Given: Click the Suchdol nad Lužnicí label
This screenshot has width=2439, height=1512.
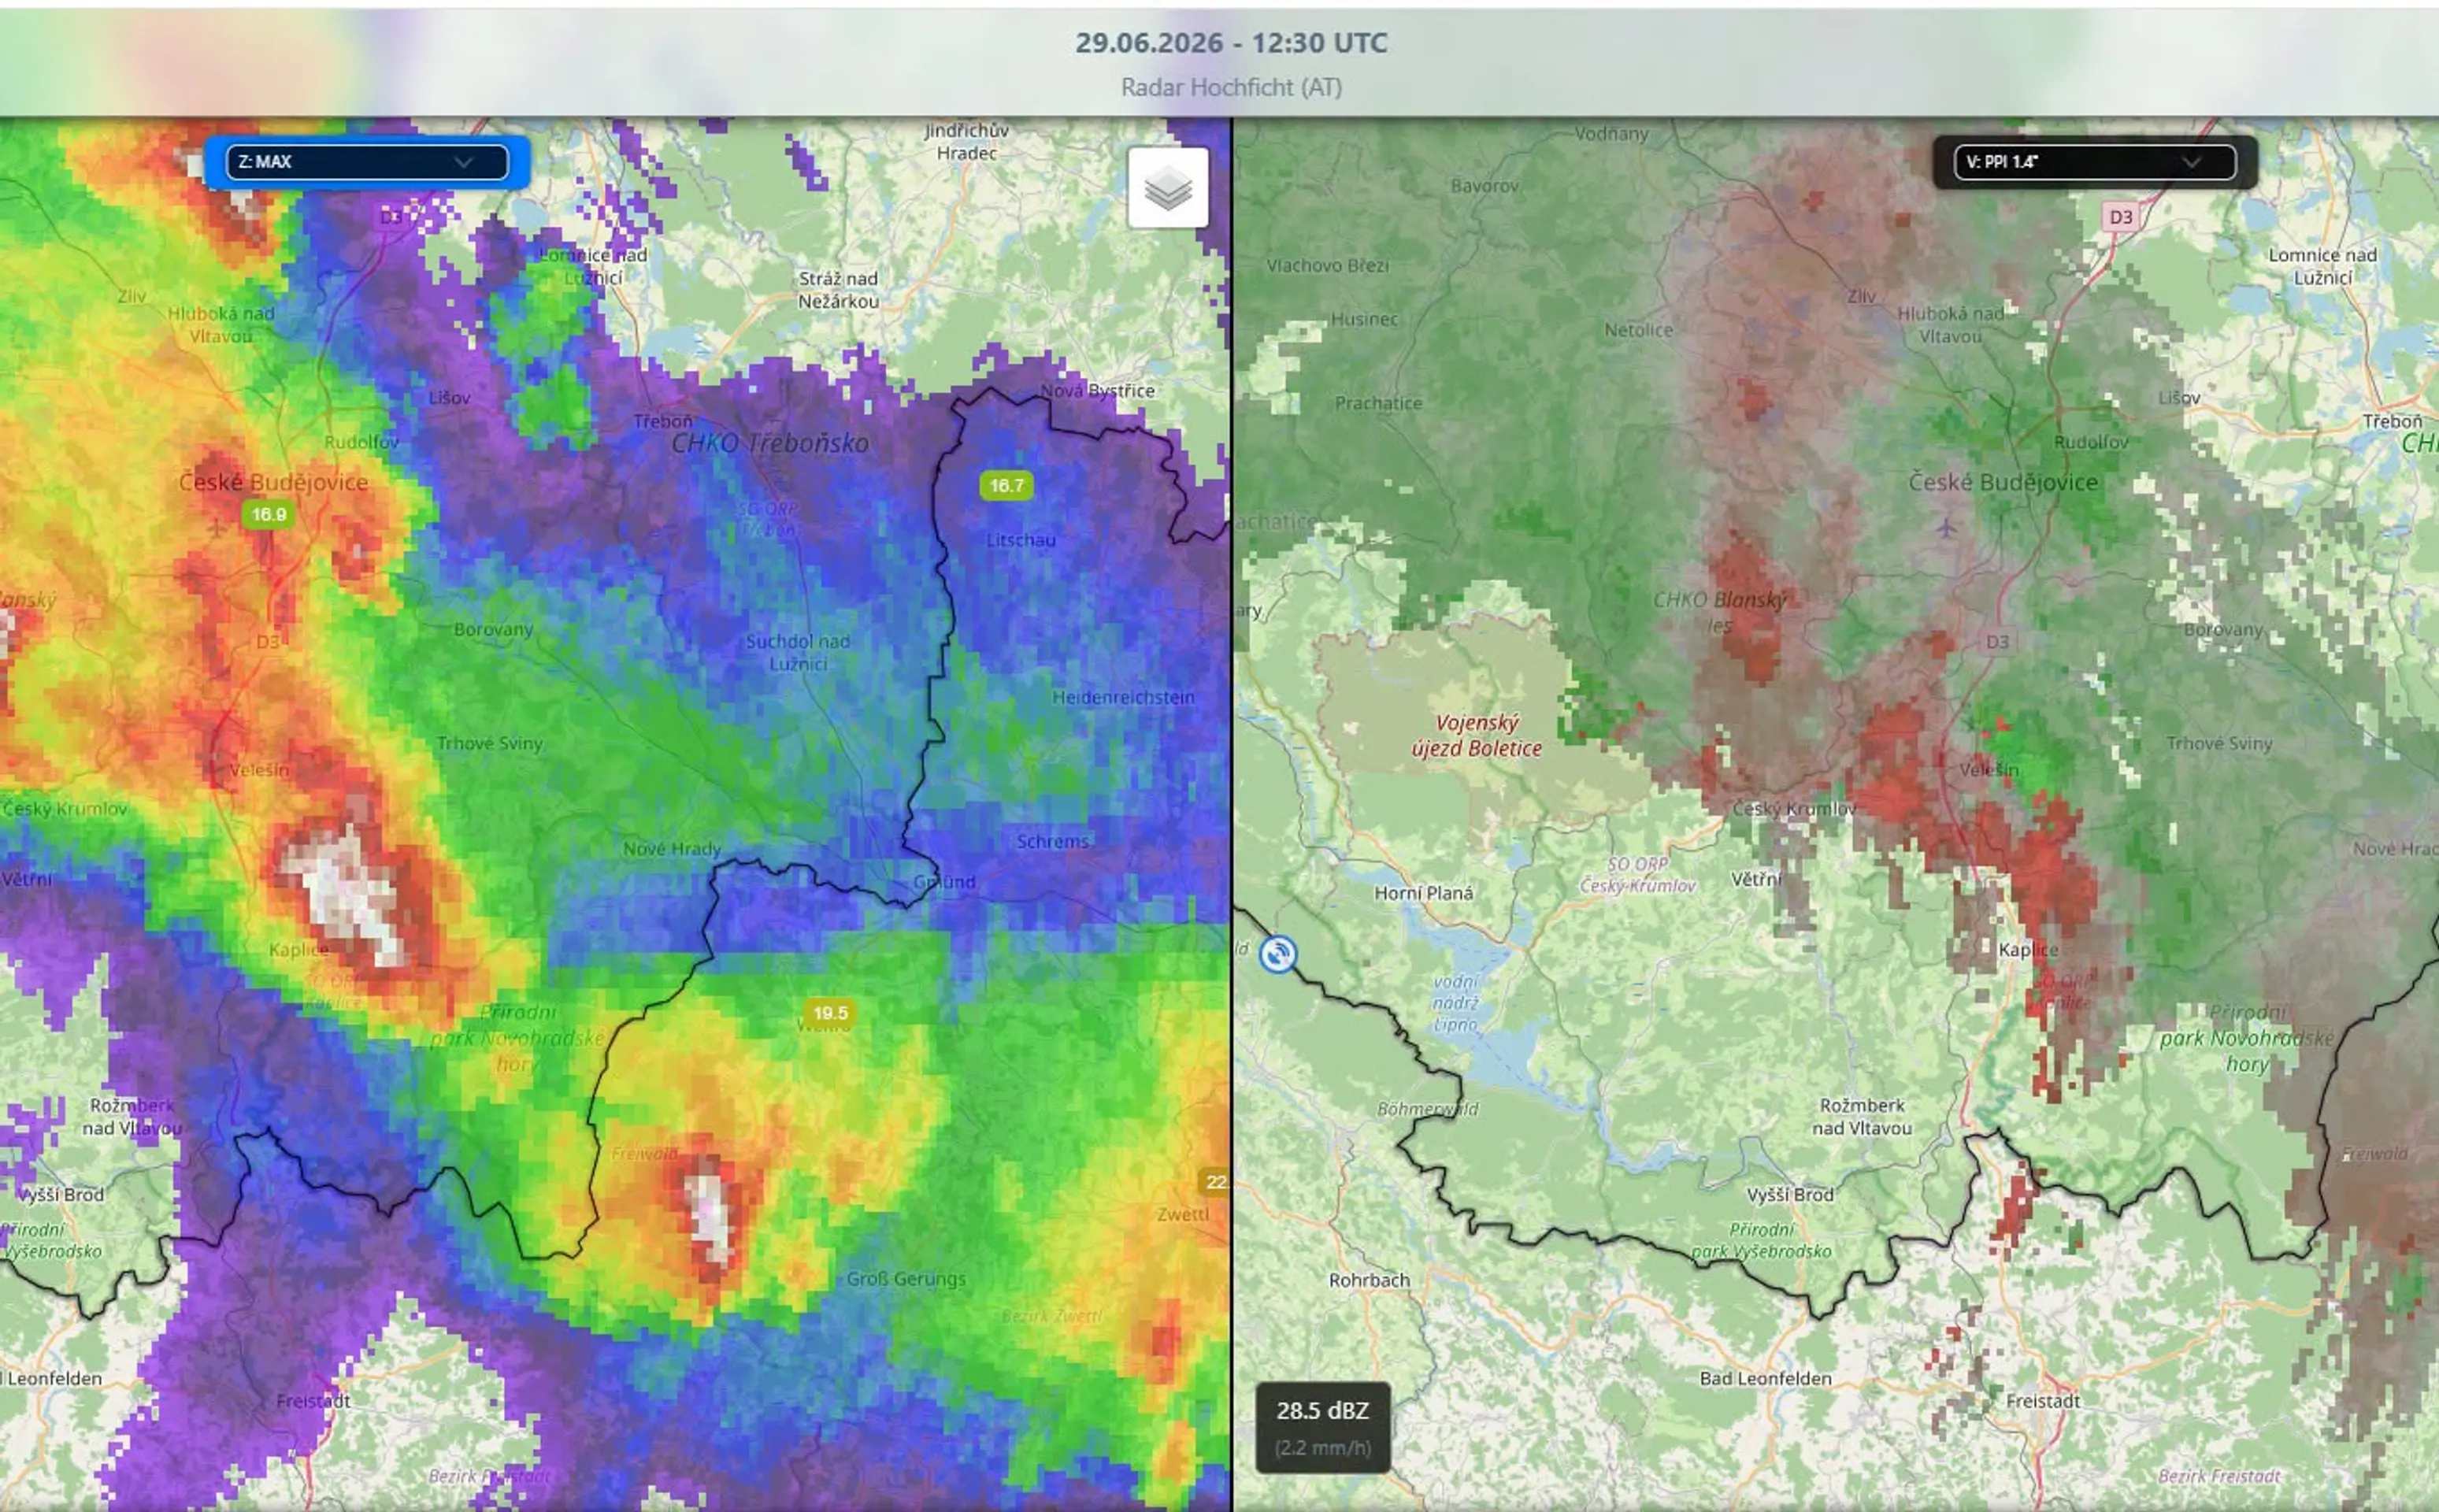Looking at the screenshot, I should pyautogui.click(x=798, y=652).
